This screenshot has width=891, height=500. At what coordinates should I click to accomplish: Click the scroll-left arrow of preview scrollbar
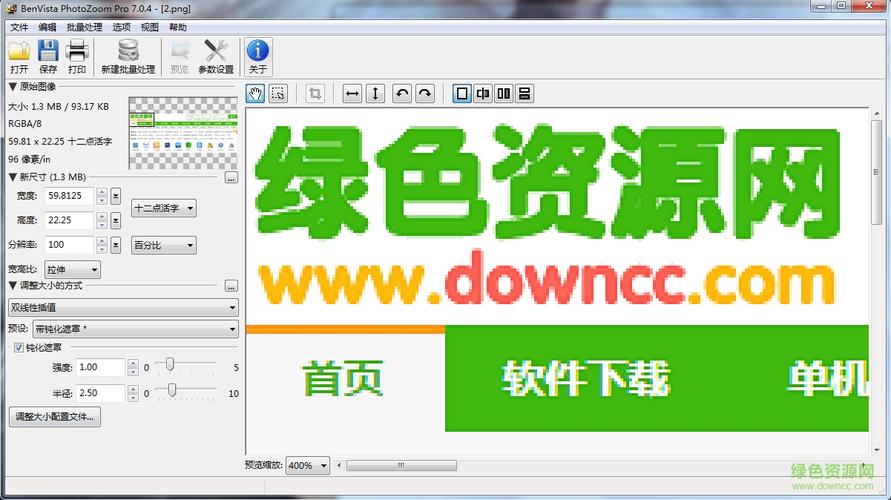point(339,465)
